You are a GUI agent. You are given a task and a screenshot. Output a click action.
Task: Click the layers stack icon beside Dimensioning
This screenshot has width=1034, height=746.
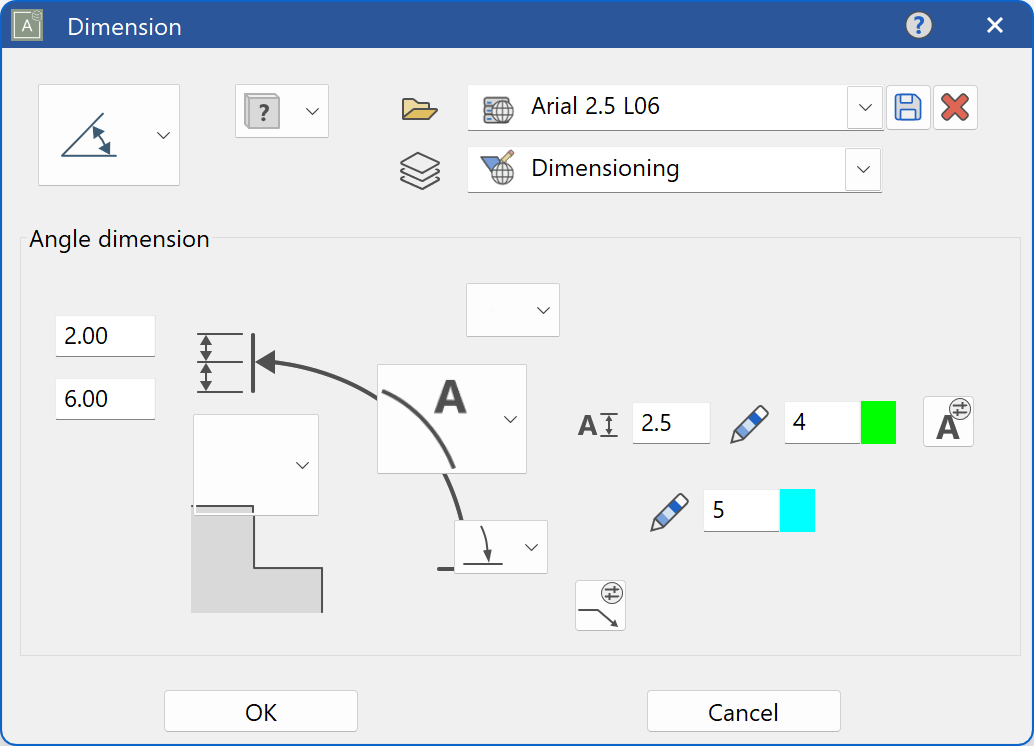(x=421, y=170)
